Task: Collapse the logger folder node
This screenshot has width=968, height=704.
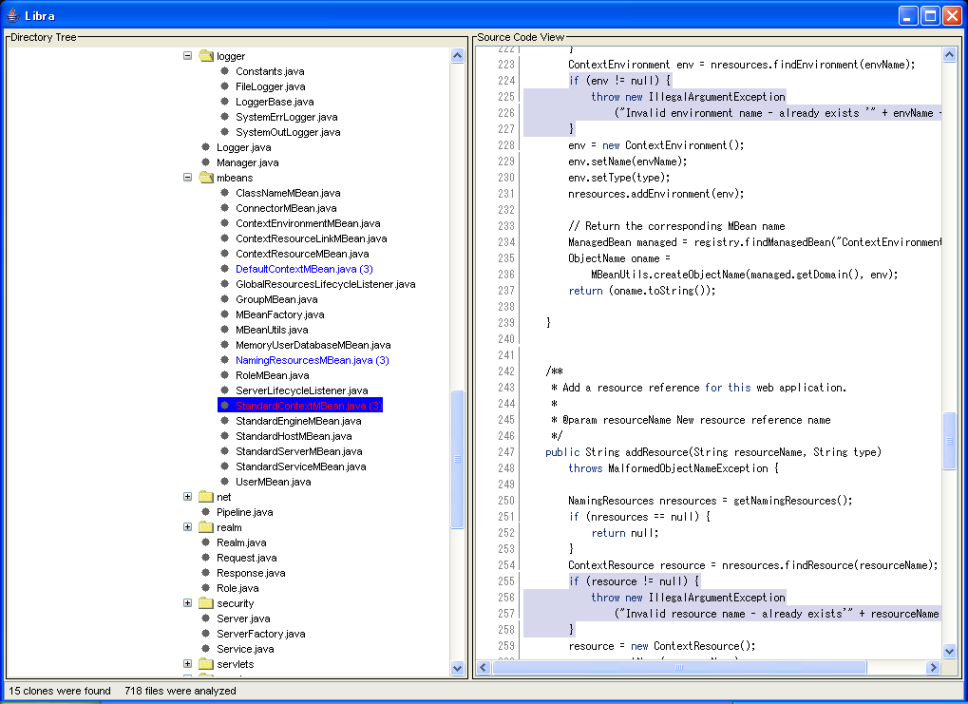Action: click(187, 56)
